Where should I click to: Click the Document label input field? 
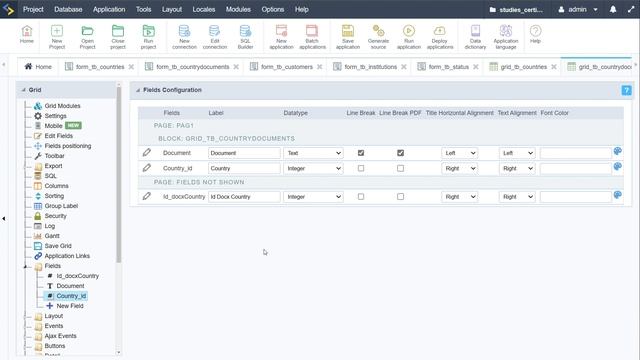tap(244, 153)
